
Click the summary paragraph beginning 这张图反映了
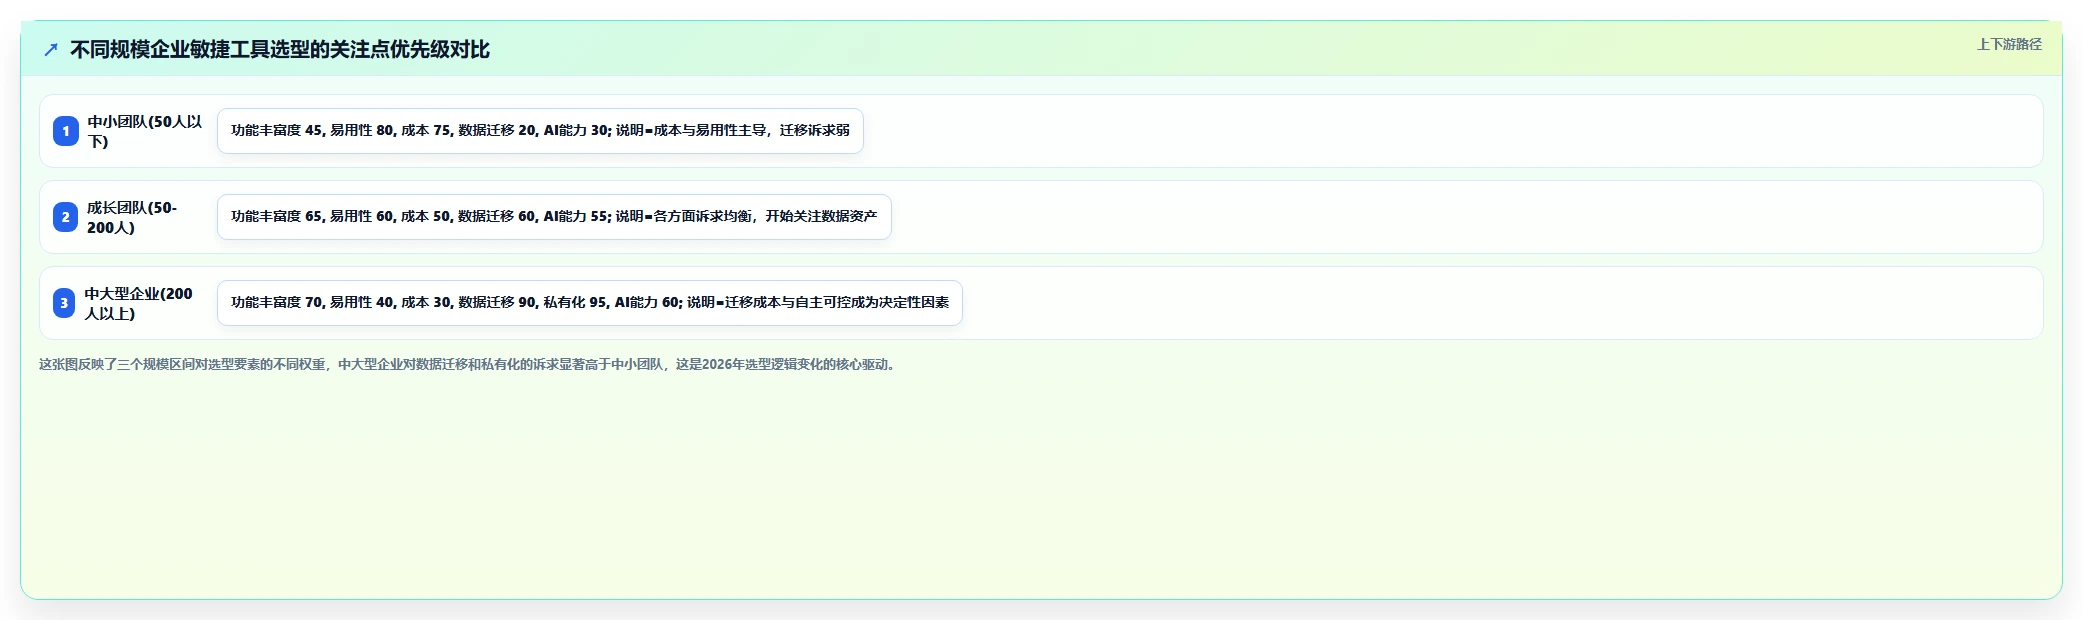point(469,364)
